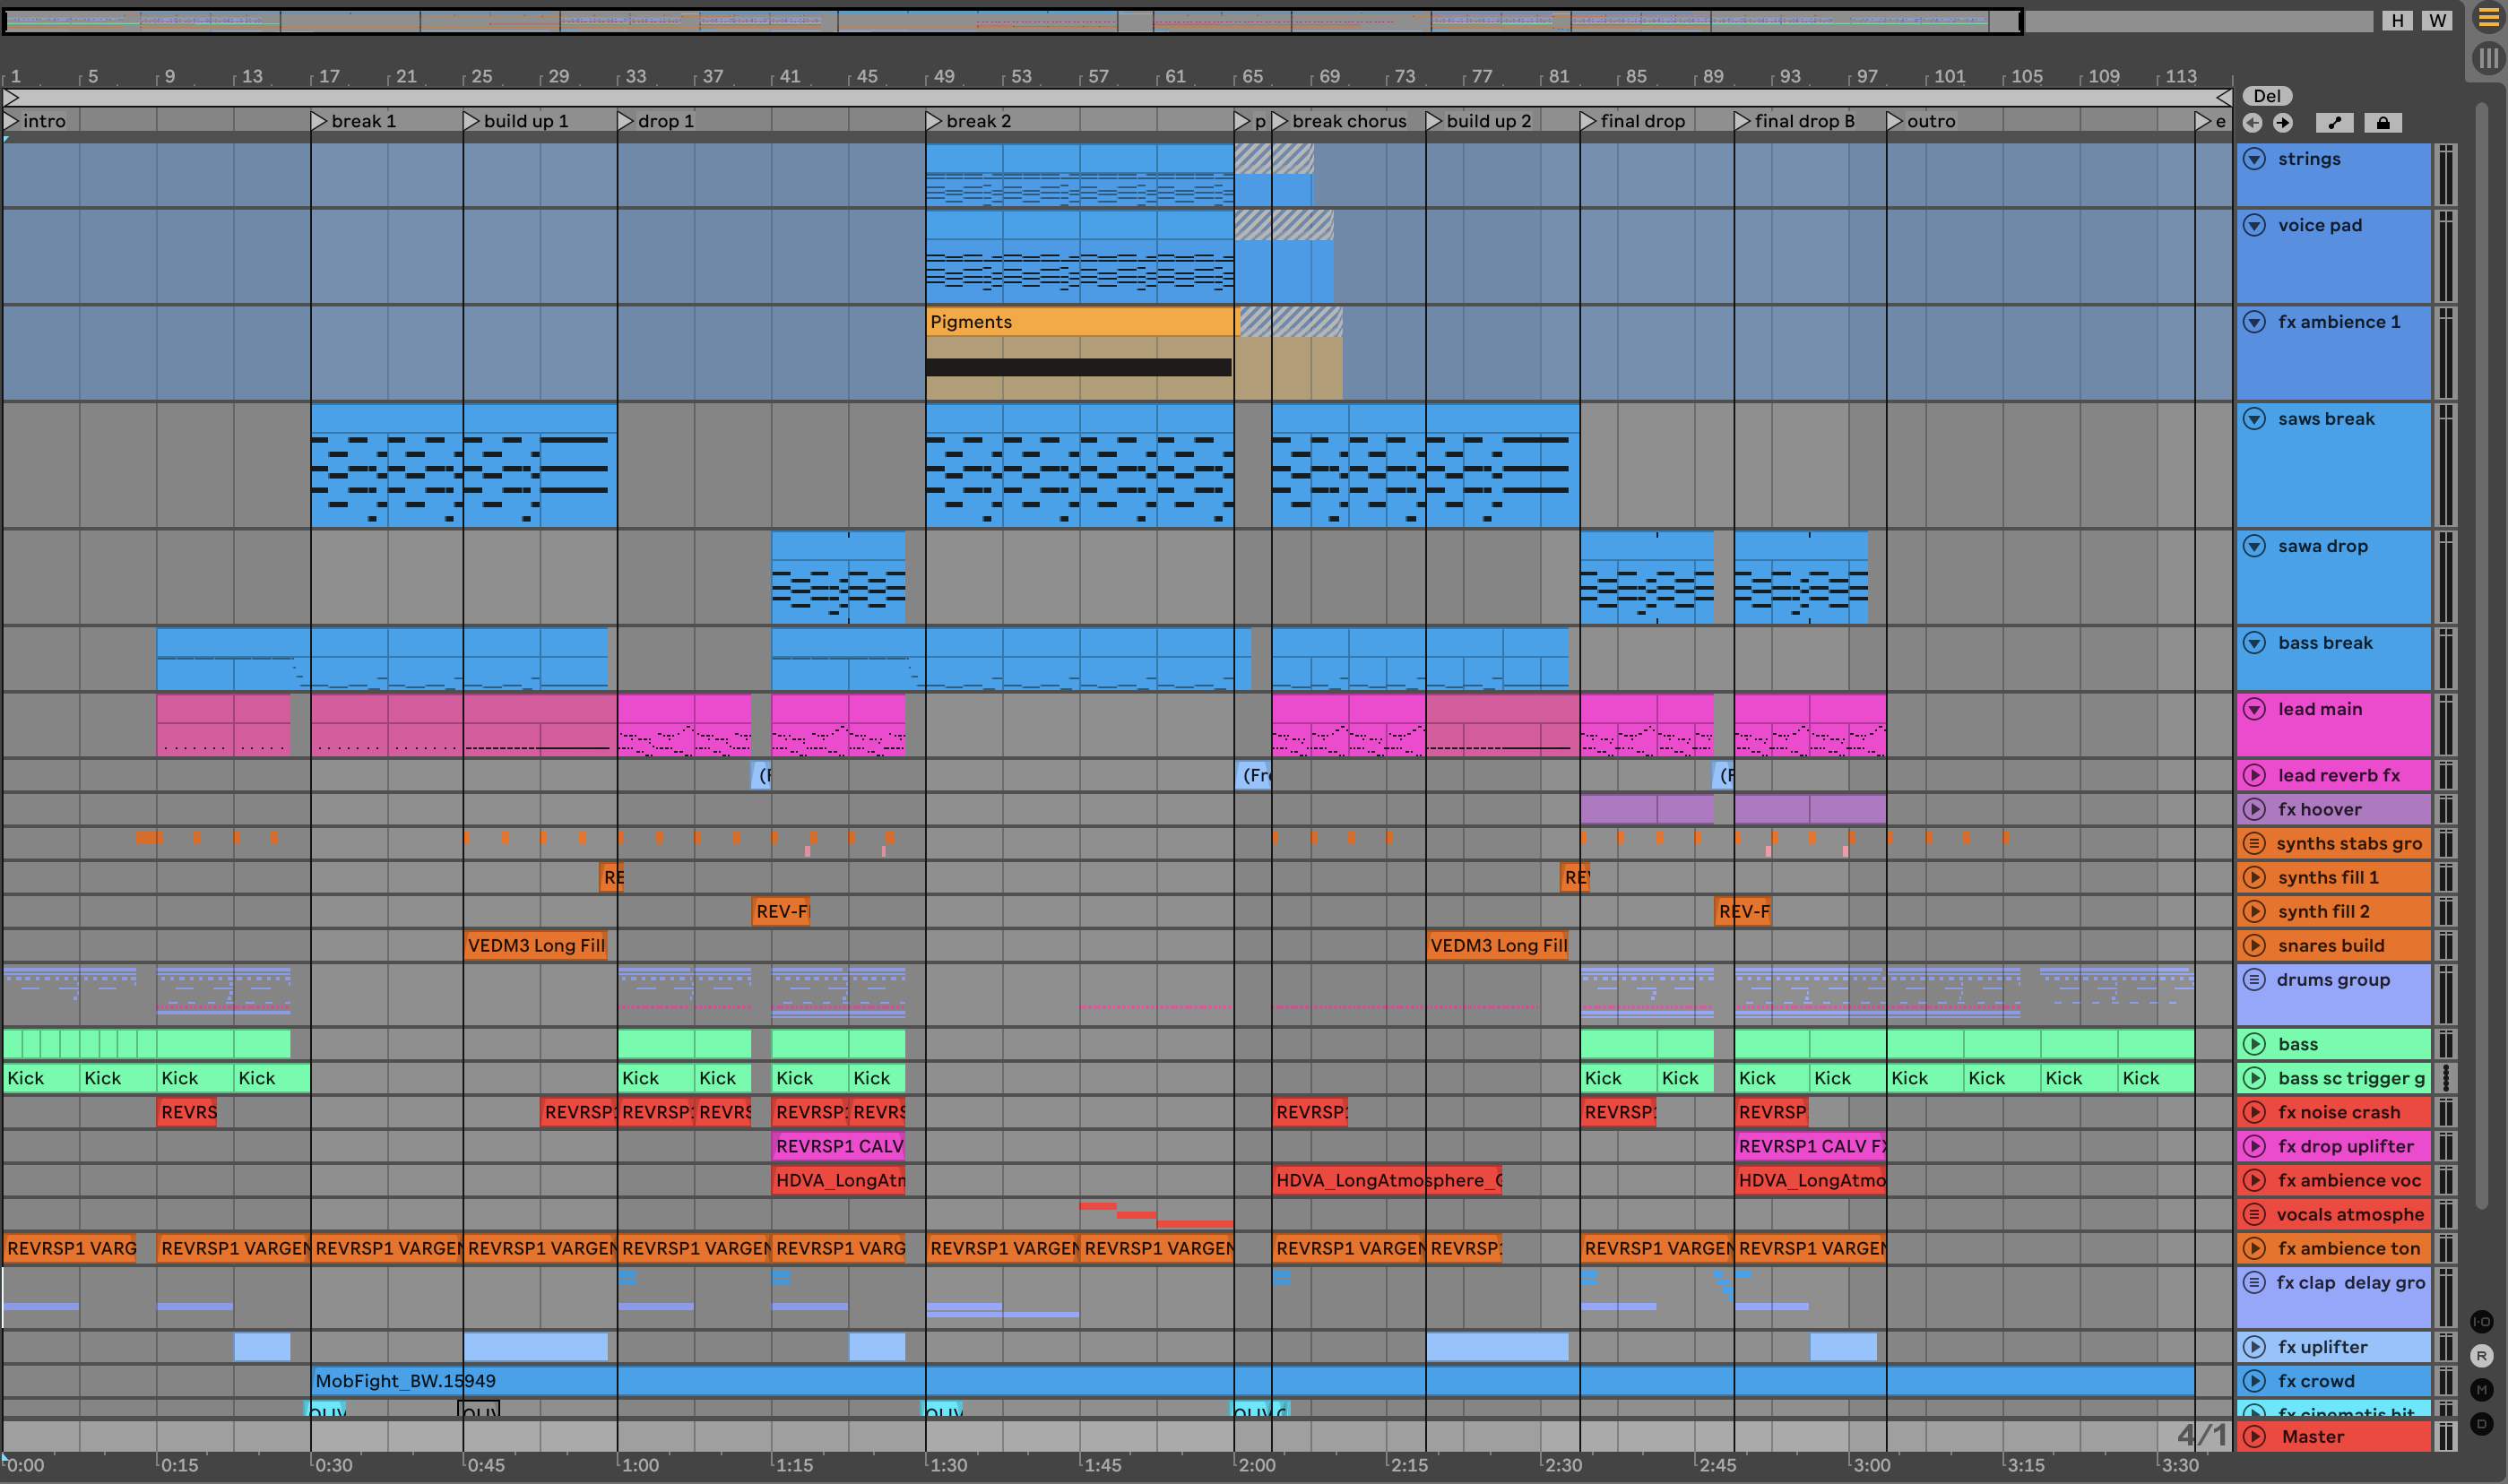
Task: Click the automation mode button
Action: pos(2335,123)
